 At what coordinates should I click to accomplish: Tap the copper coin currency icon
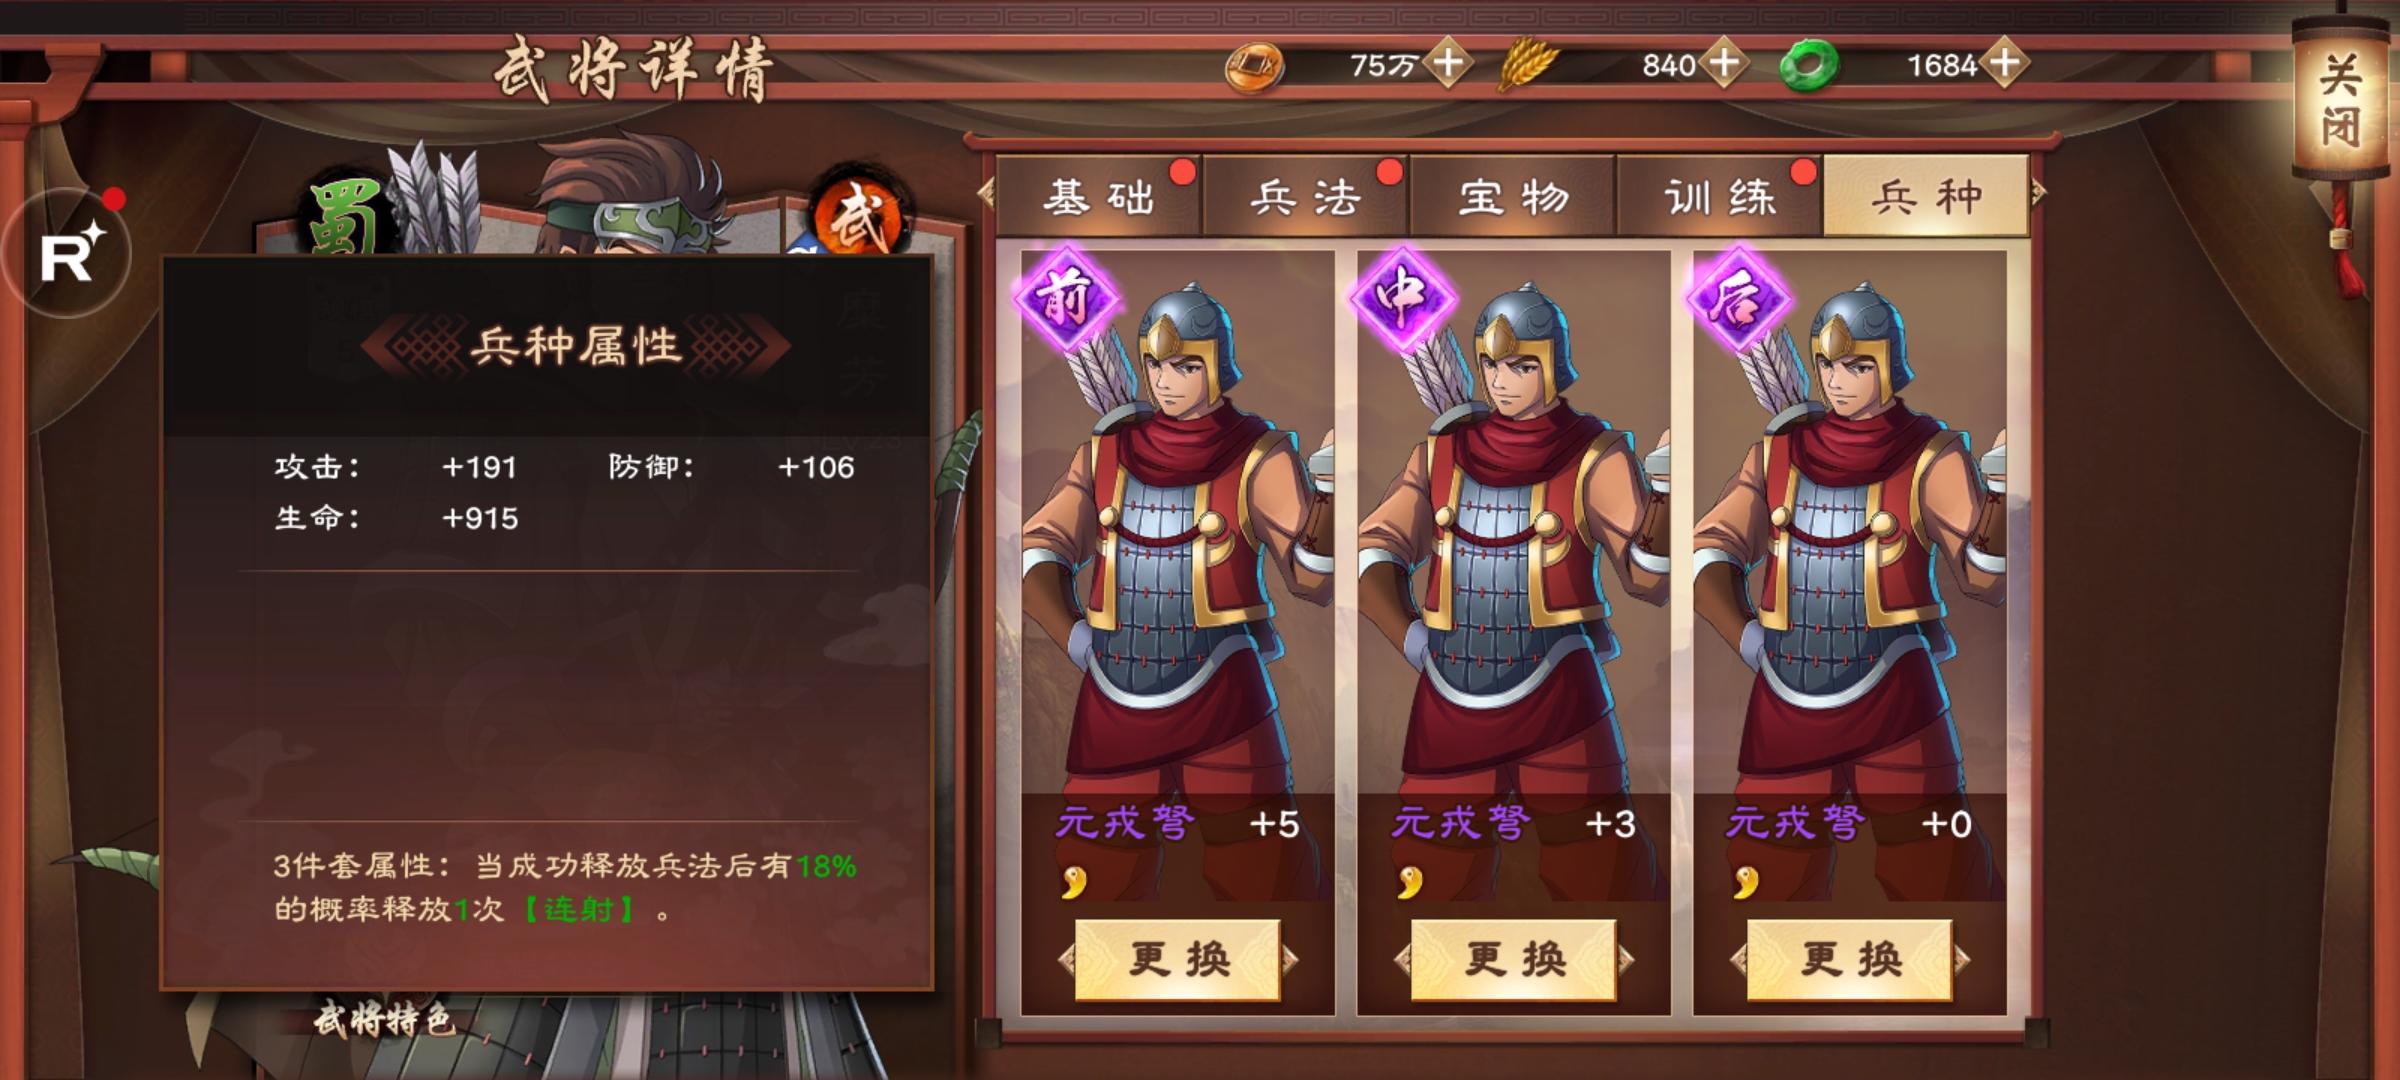point(1255,67)
